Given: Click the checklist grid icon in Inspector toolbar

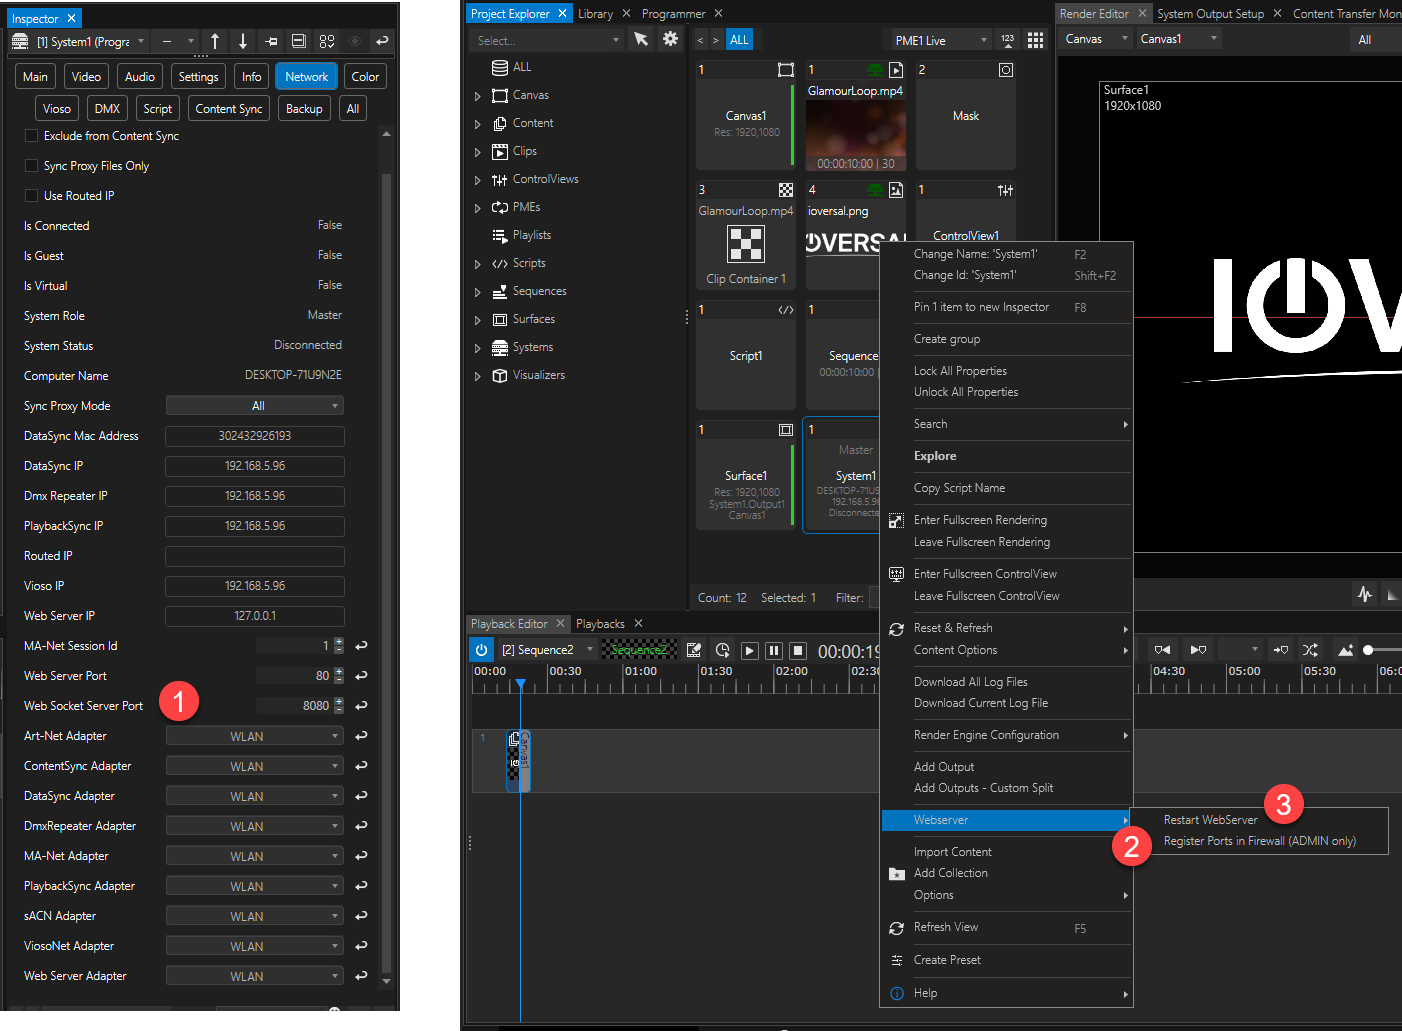Looking at the screenshot, I should (x=327, y=41).
